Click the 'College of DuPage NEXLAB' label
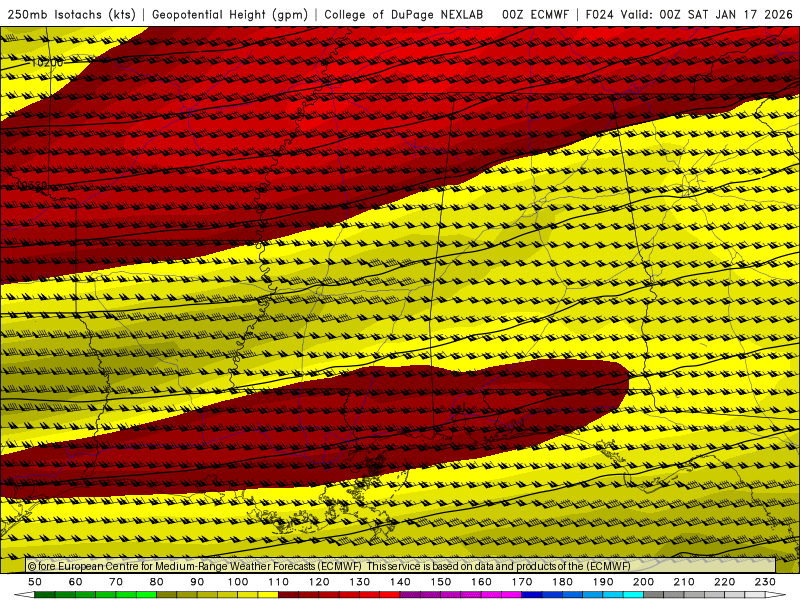800x600 pixels. (404, 15)
